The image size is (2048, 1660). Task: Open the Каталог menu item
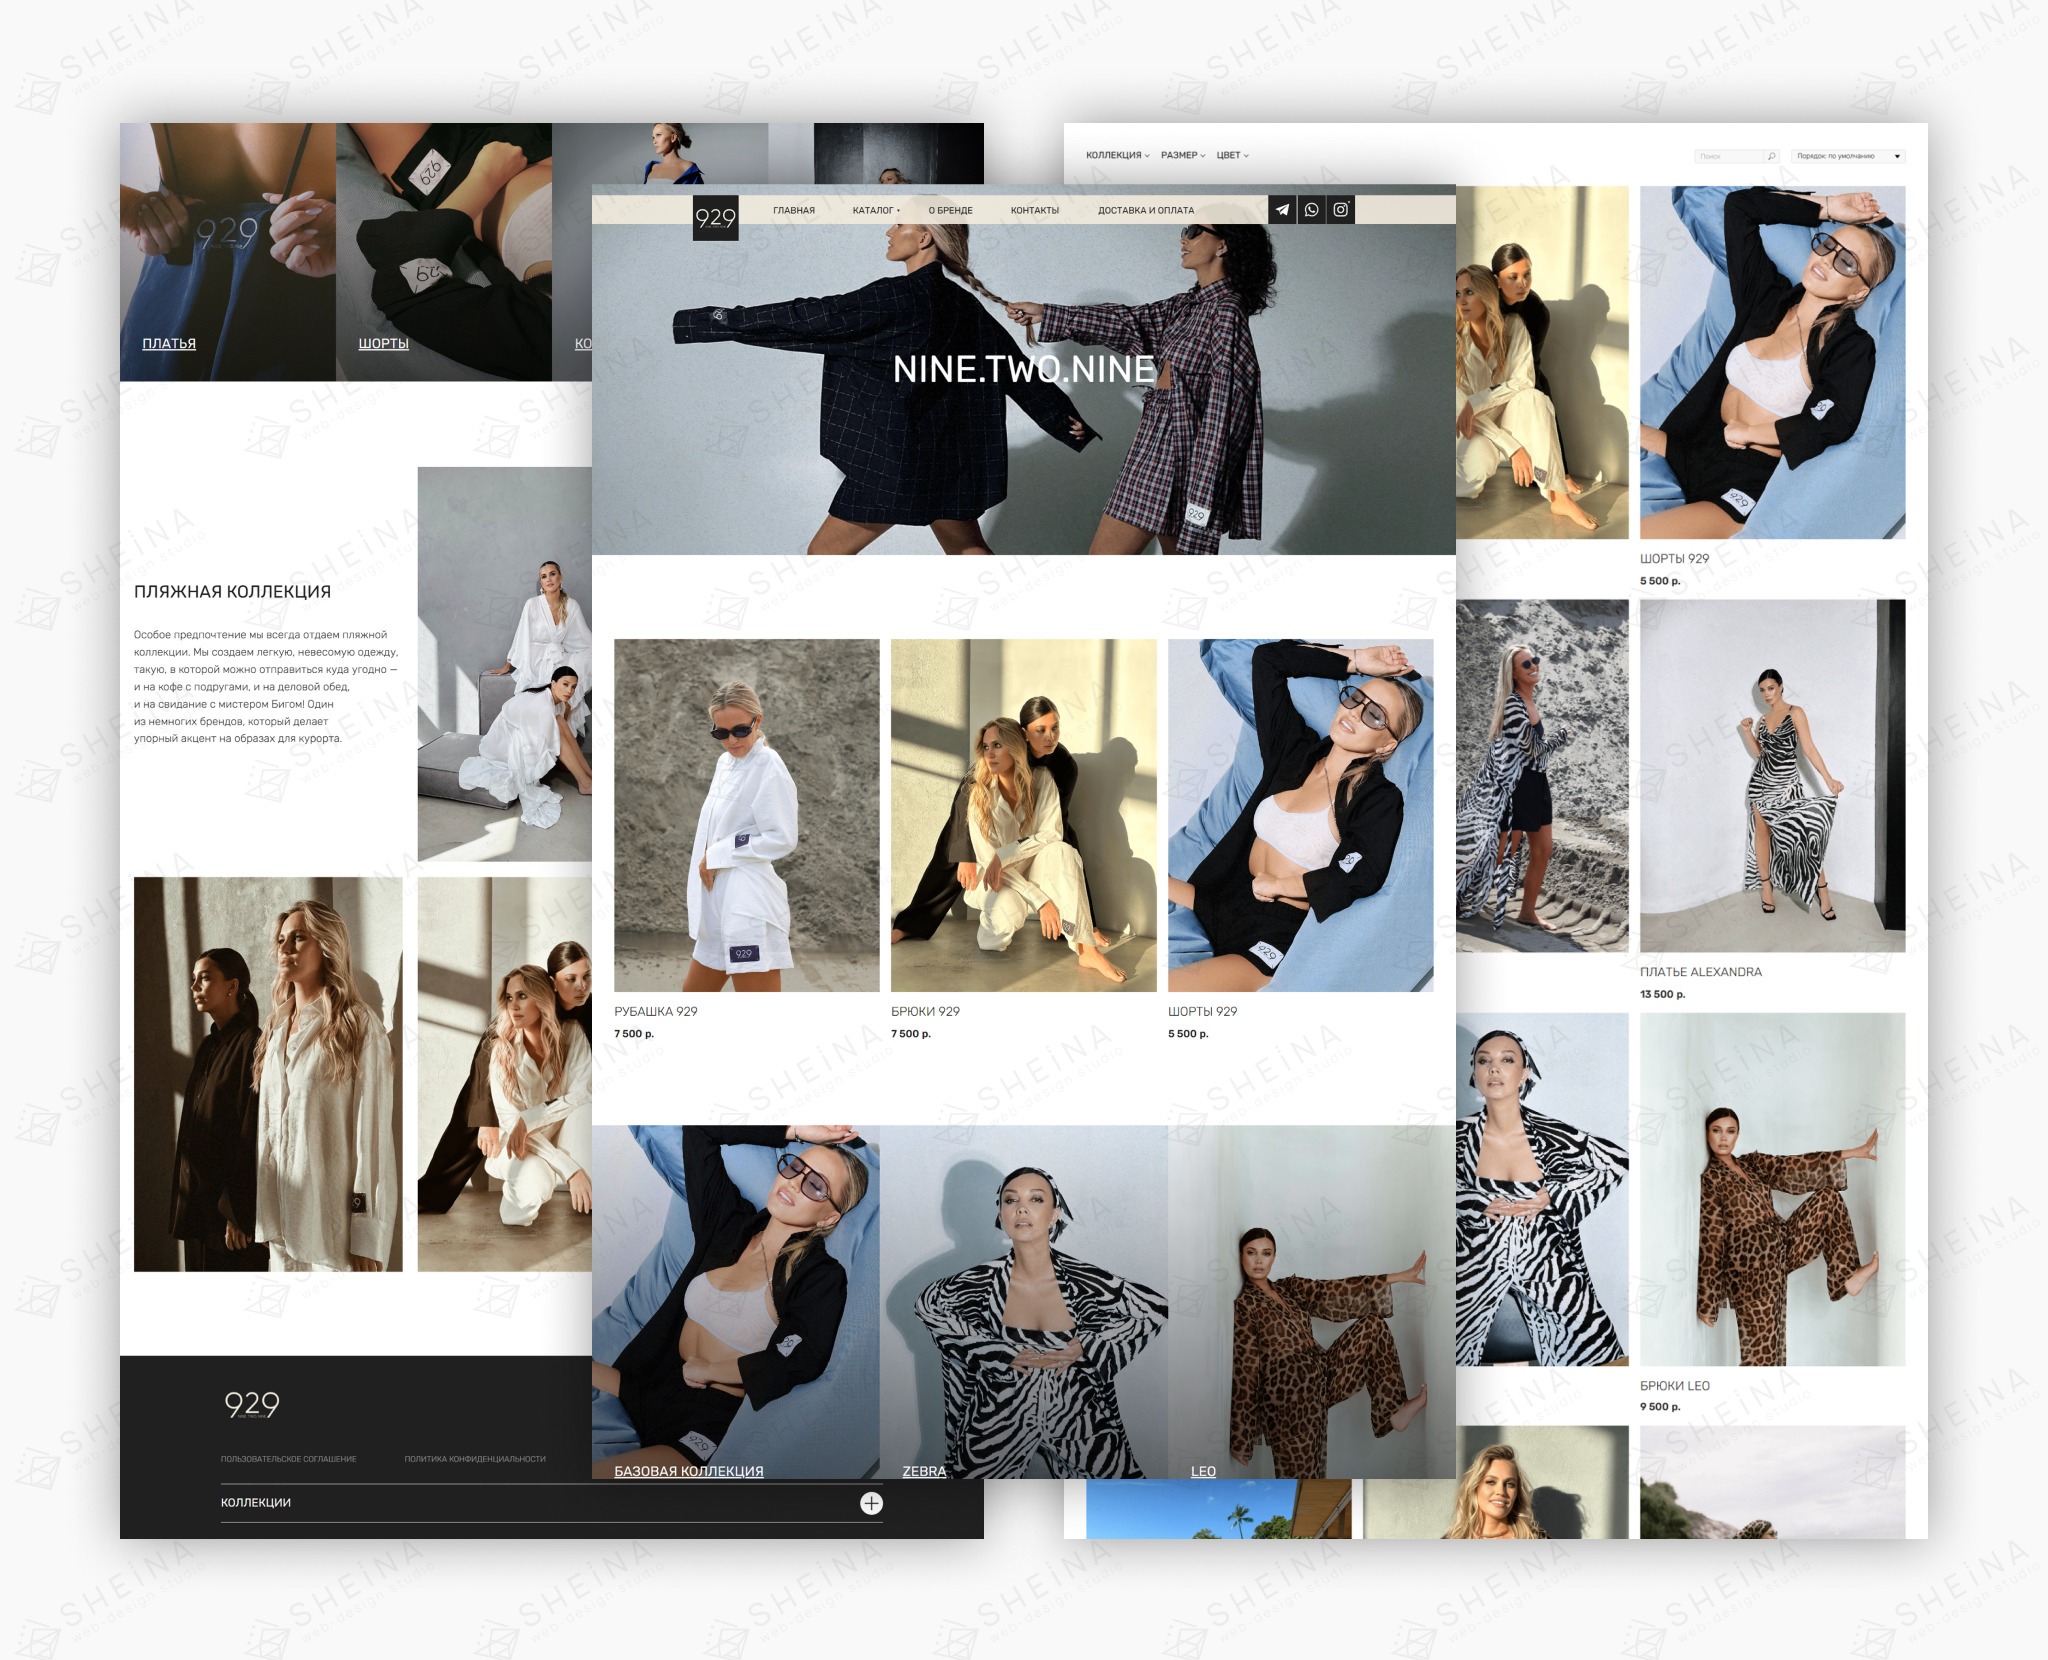[x=875, y=211]
